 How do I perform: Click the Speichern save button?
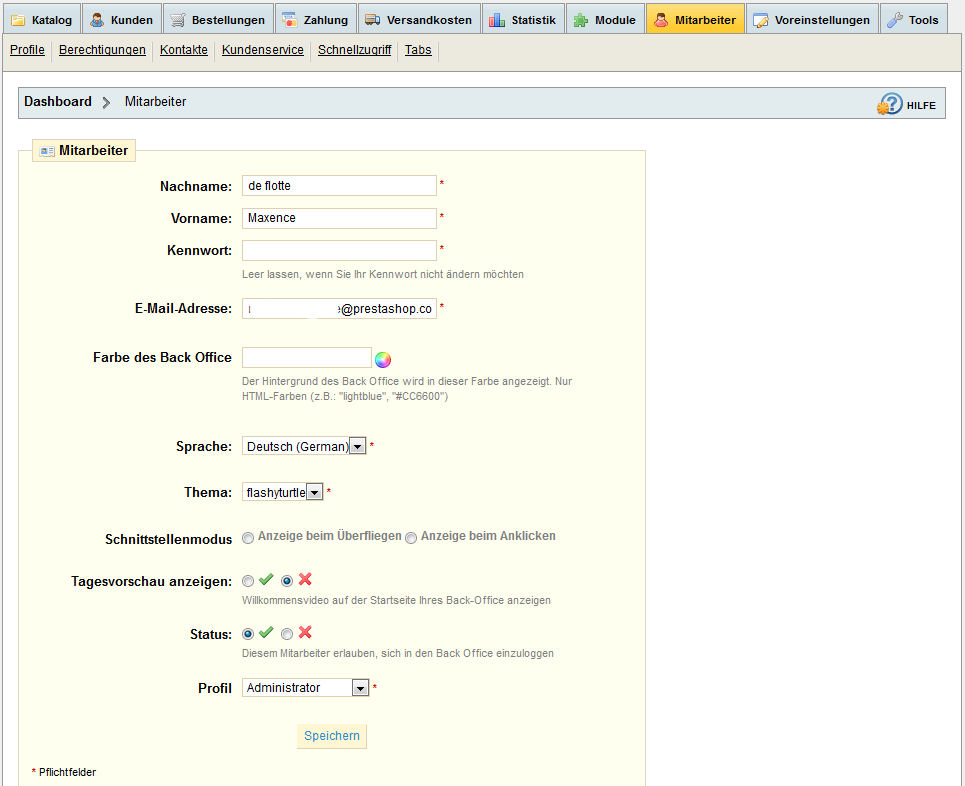332,736
